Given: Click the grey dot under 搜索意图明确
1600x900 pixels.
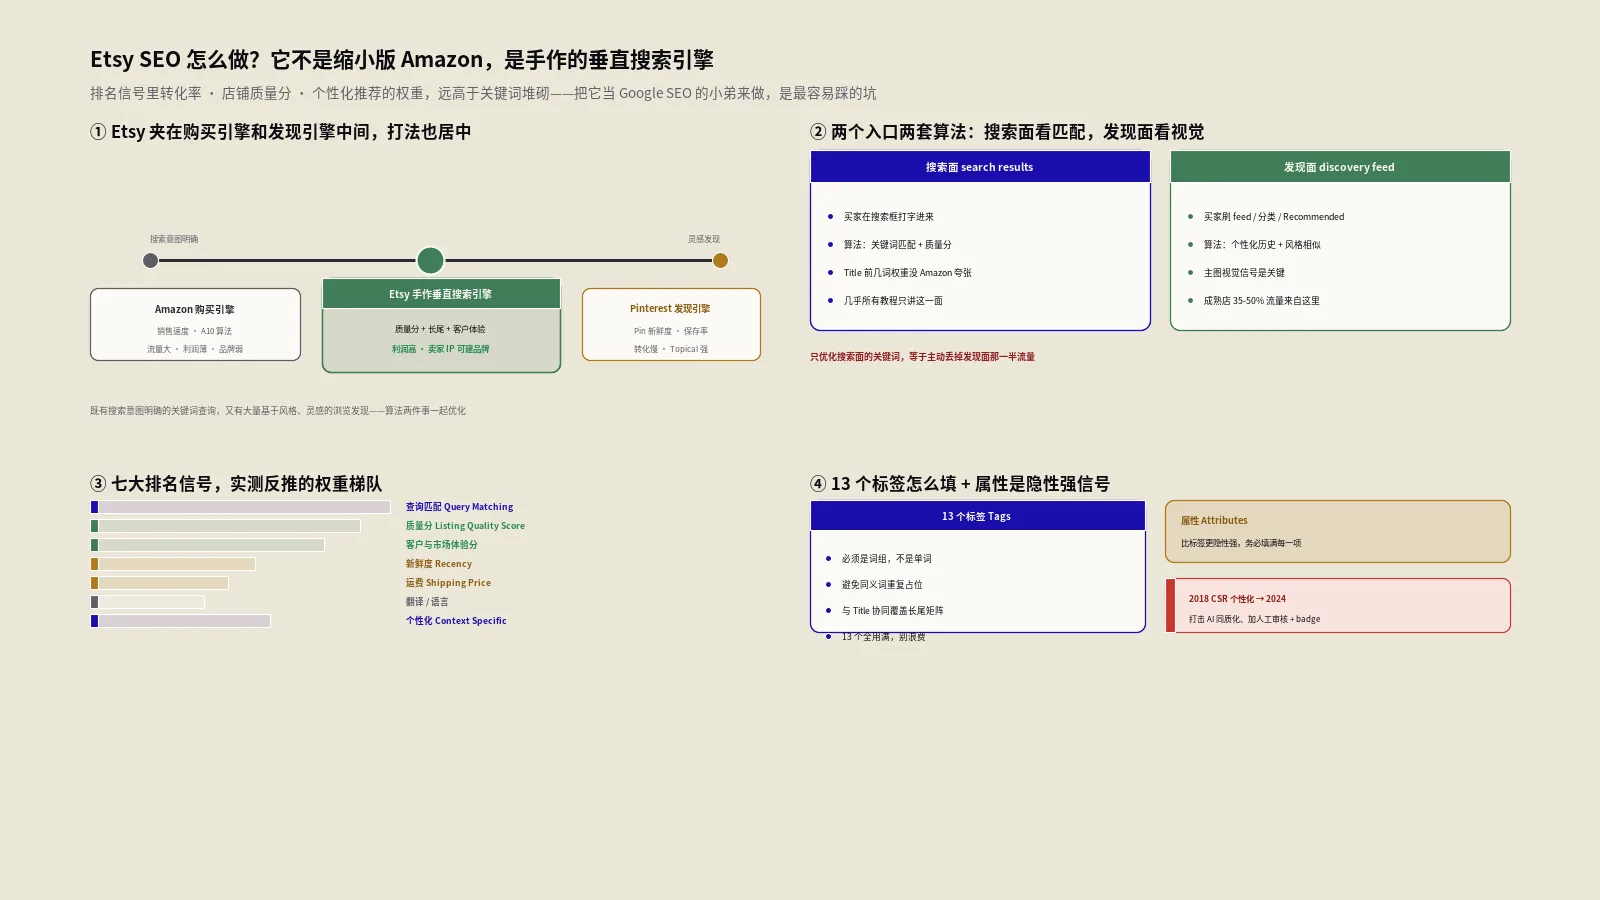Looking at the screenshot, I should (150, 261).
